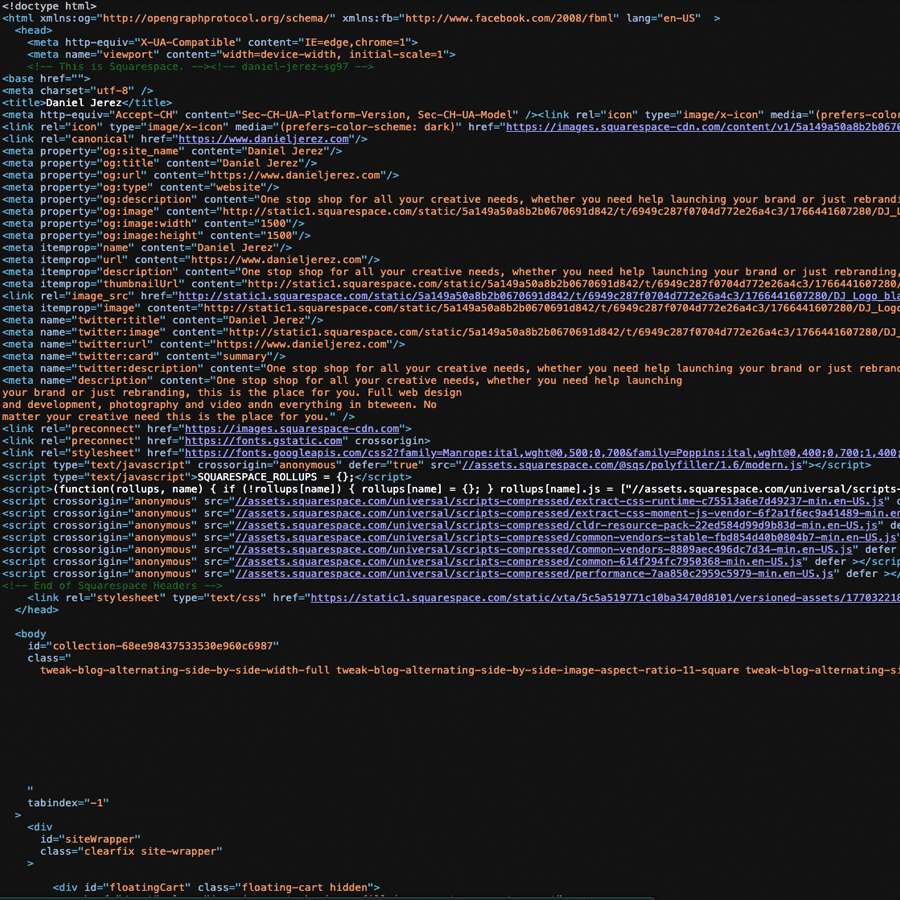Click the og:image:width "1500" line
Image resolution: width=900 pixels, height=900 pixels.
click(153, 223)
